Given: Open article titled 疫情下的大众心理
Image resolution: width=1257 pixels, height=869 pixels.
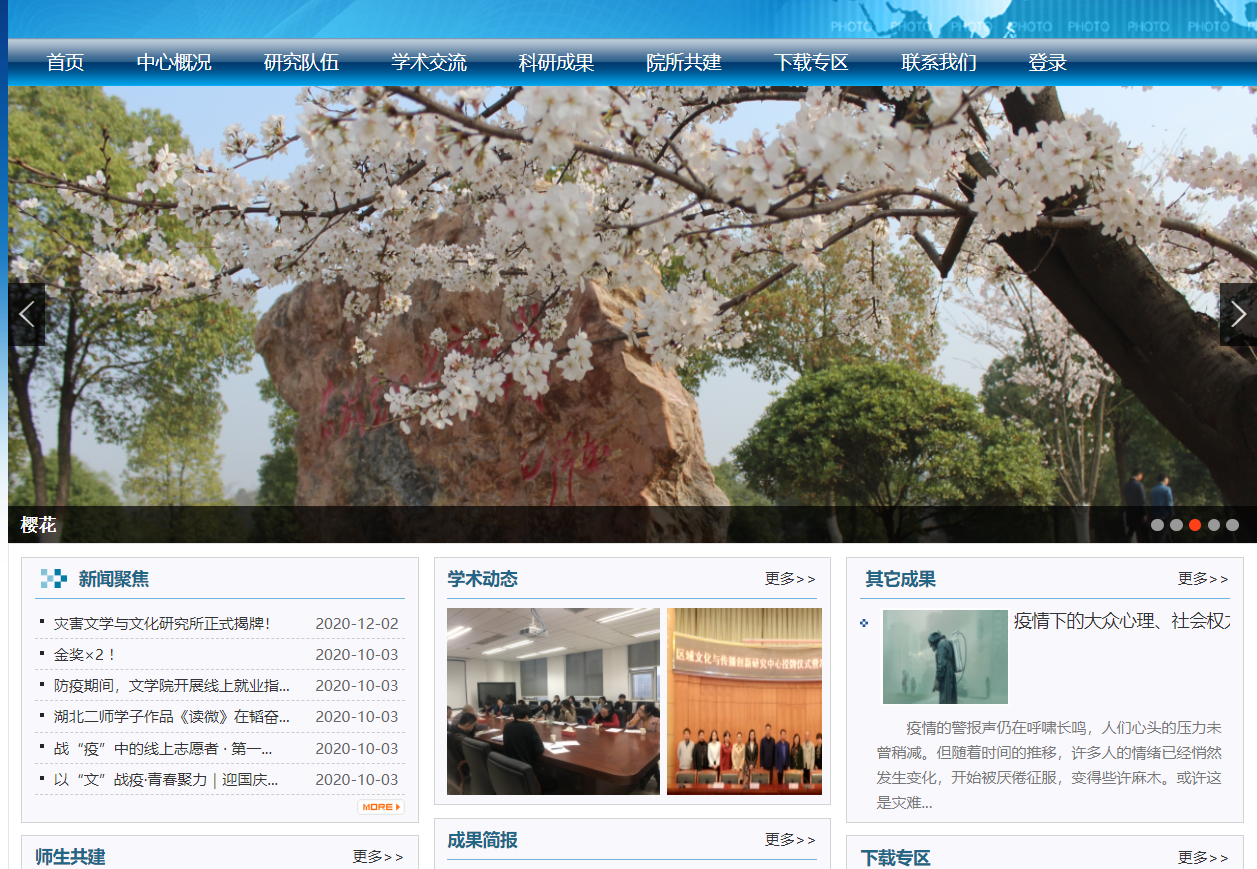Looking at the screenshot, I should (1121, 621).
